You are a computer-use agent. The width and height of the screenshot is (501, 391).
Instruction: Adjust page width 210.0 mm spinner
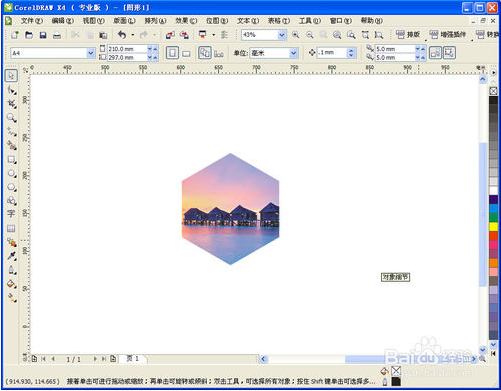point(152,49)
